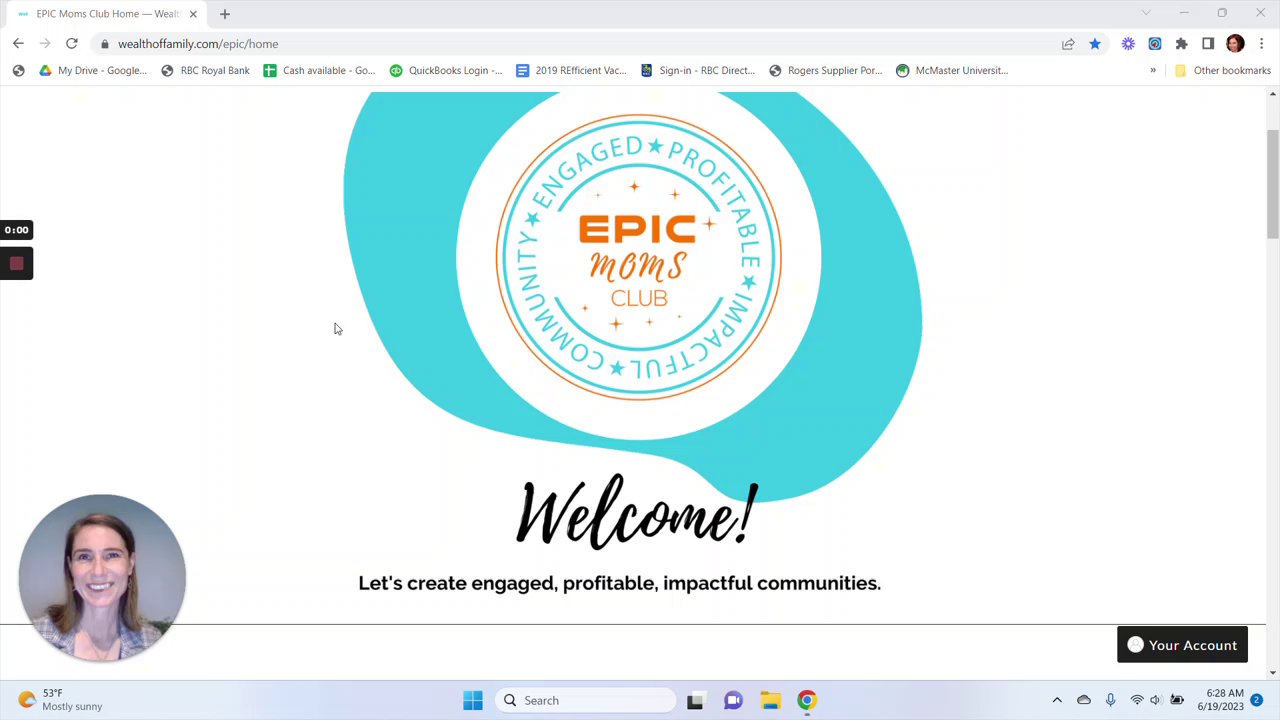This screenshot has width=1280, height=720.
Task: Open Your Account button
Action: pos(1182,645)
